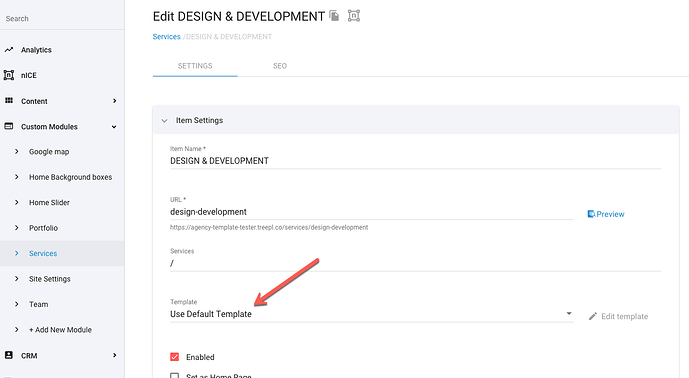This screenshot has width=689, height=378.
Task: Click into the Item Name field
Action: tap(416, 161)
